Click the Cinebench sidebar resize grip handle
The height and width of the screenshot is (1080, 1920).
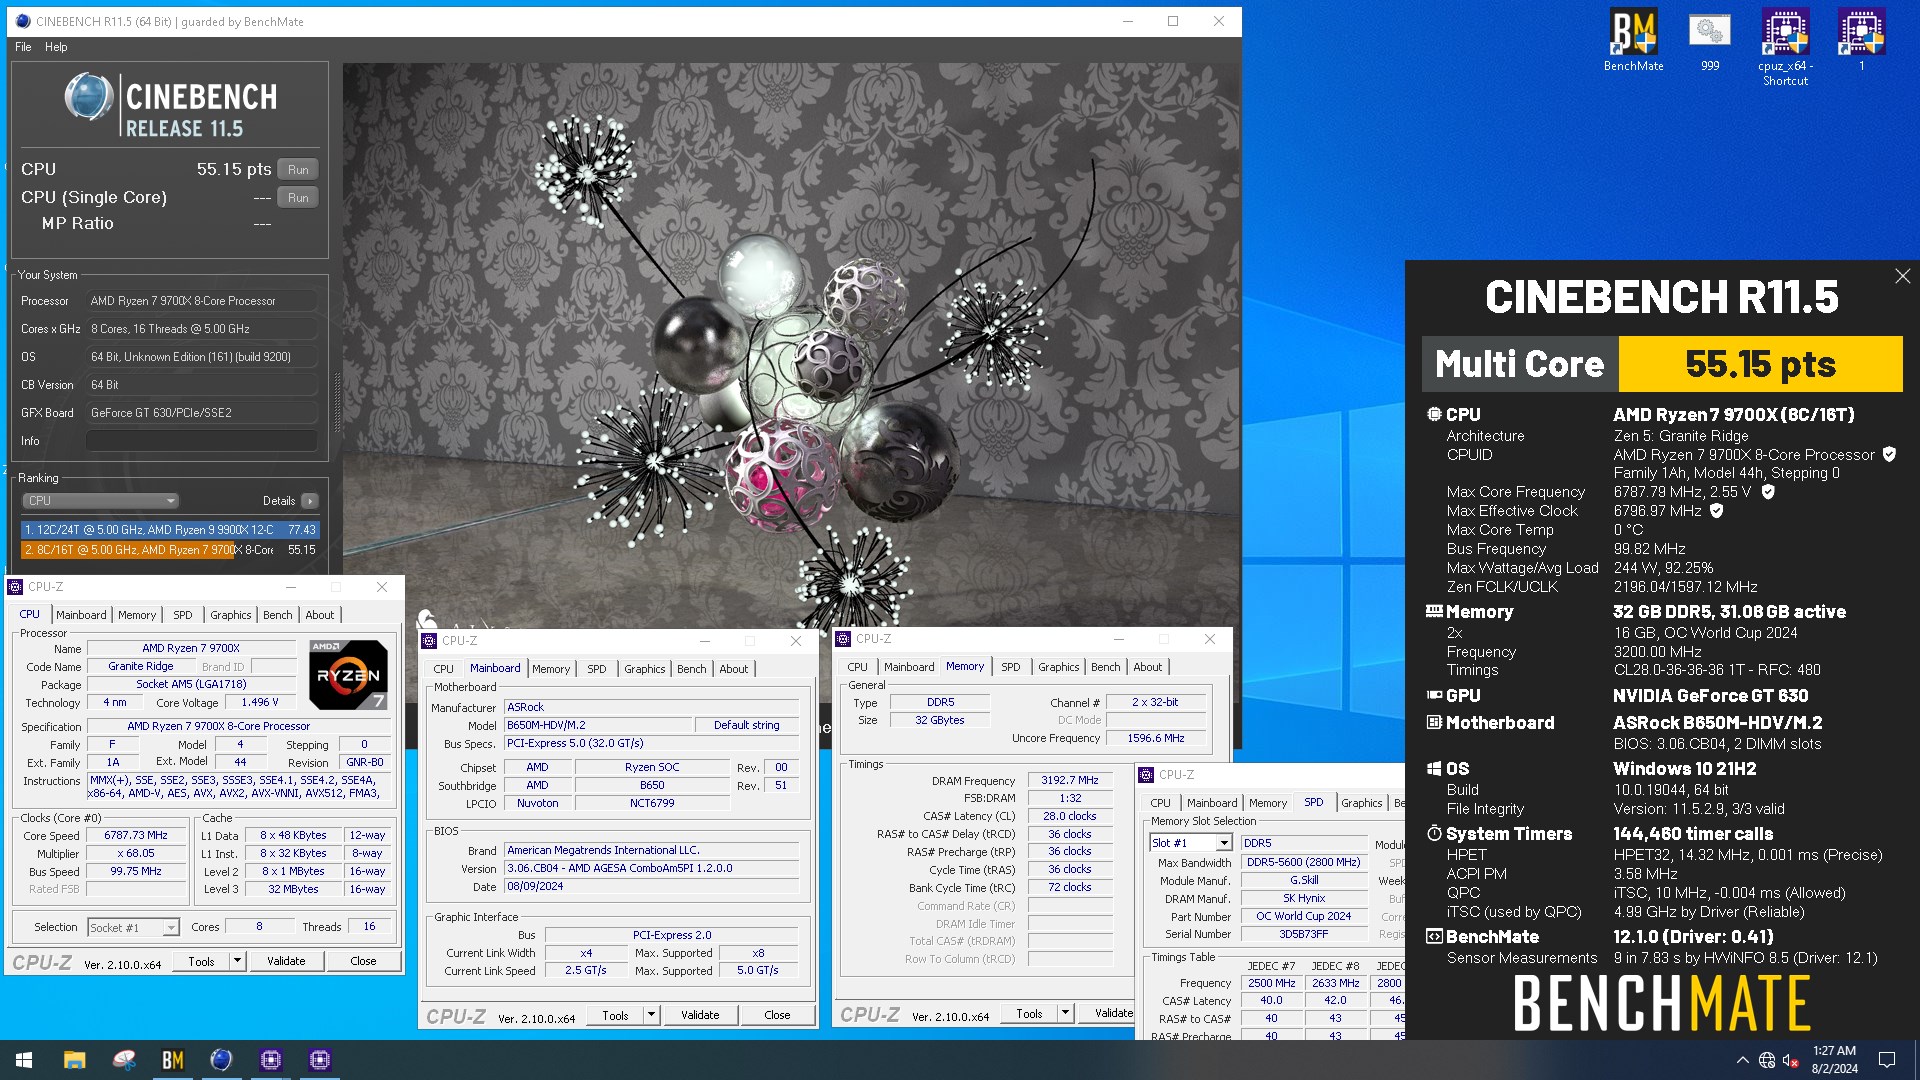click(x=337, y=402)
